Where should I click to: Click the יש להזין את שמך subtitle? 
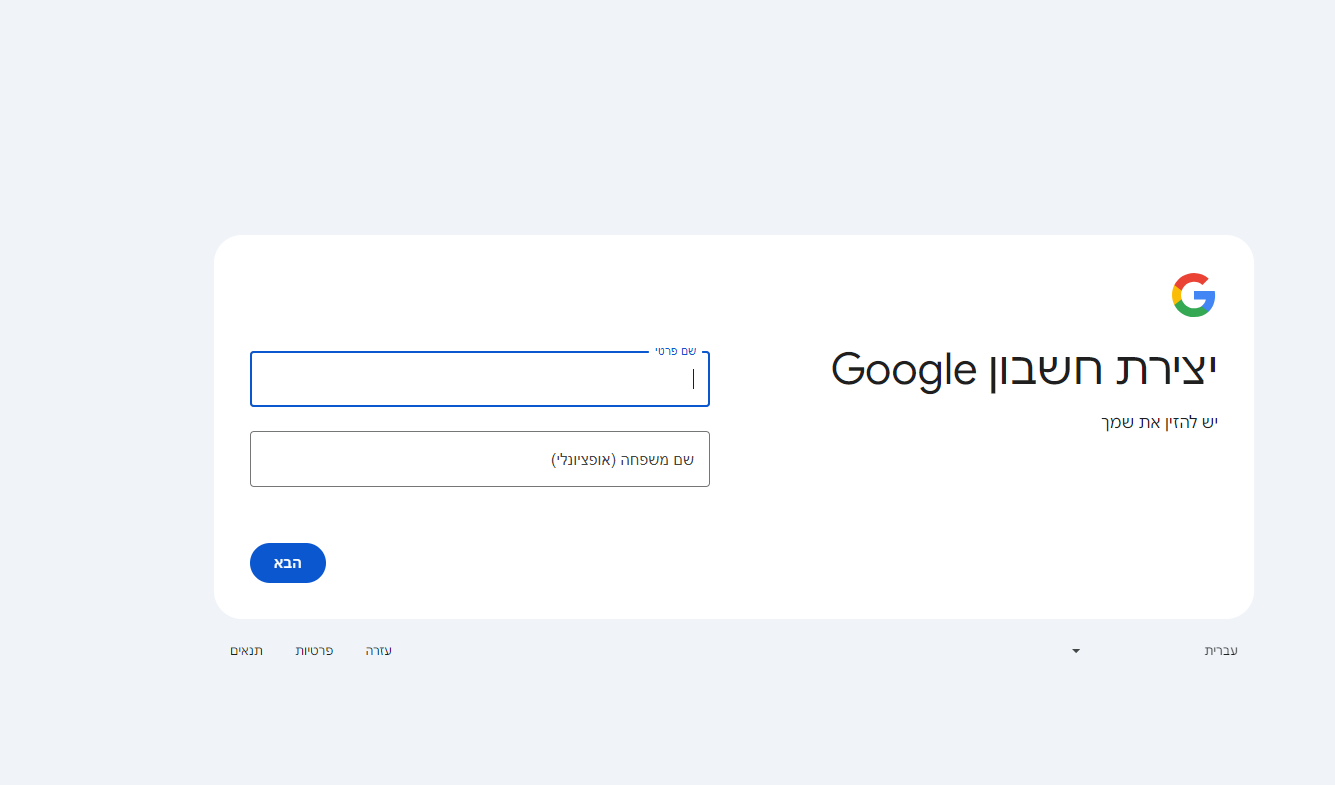pyautogui.click(x=1159, y=422)
